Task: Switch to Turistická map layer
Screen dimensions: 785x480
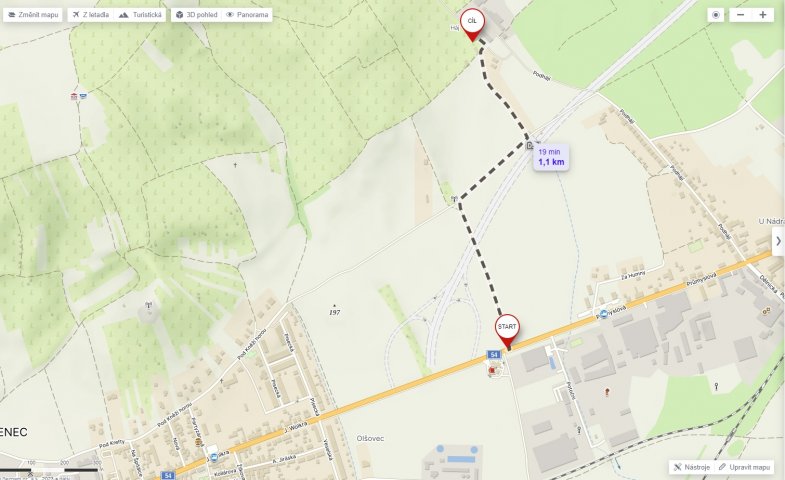Action: pos(141,15)
